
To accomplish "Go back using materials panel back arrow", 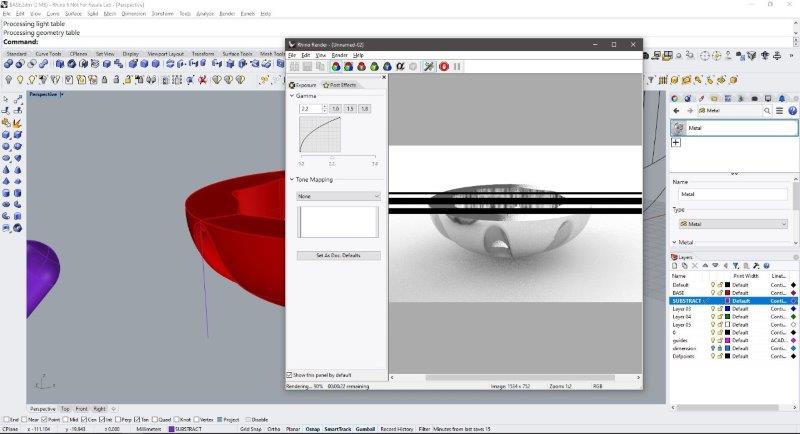I will 677,111.
